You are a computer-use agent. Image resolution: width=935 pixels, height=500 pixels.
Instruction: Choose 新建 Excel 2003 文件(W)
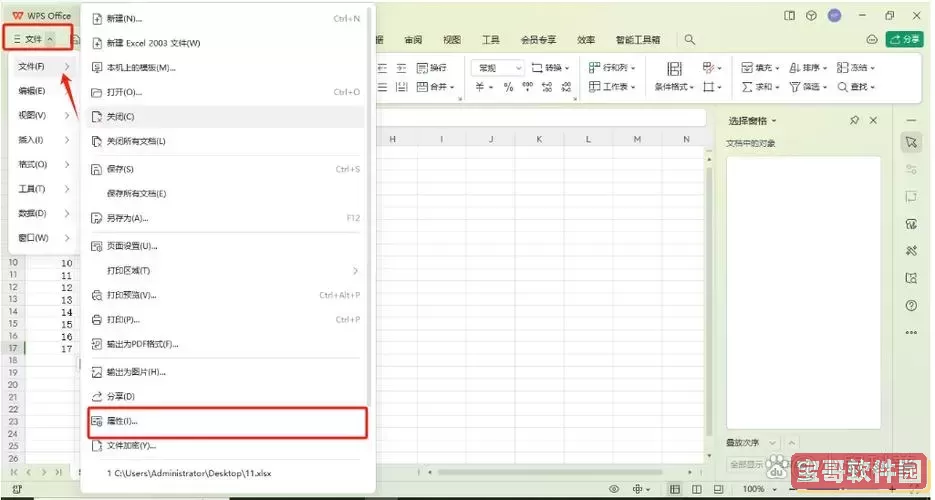(x=225, y=44)
